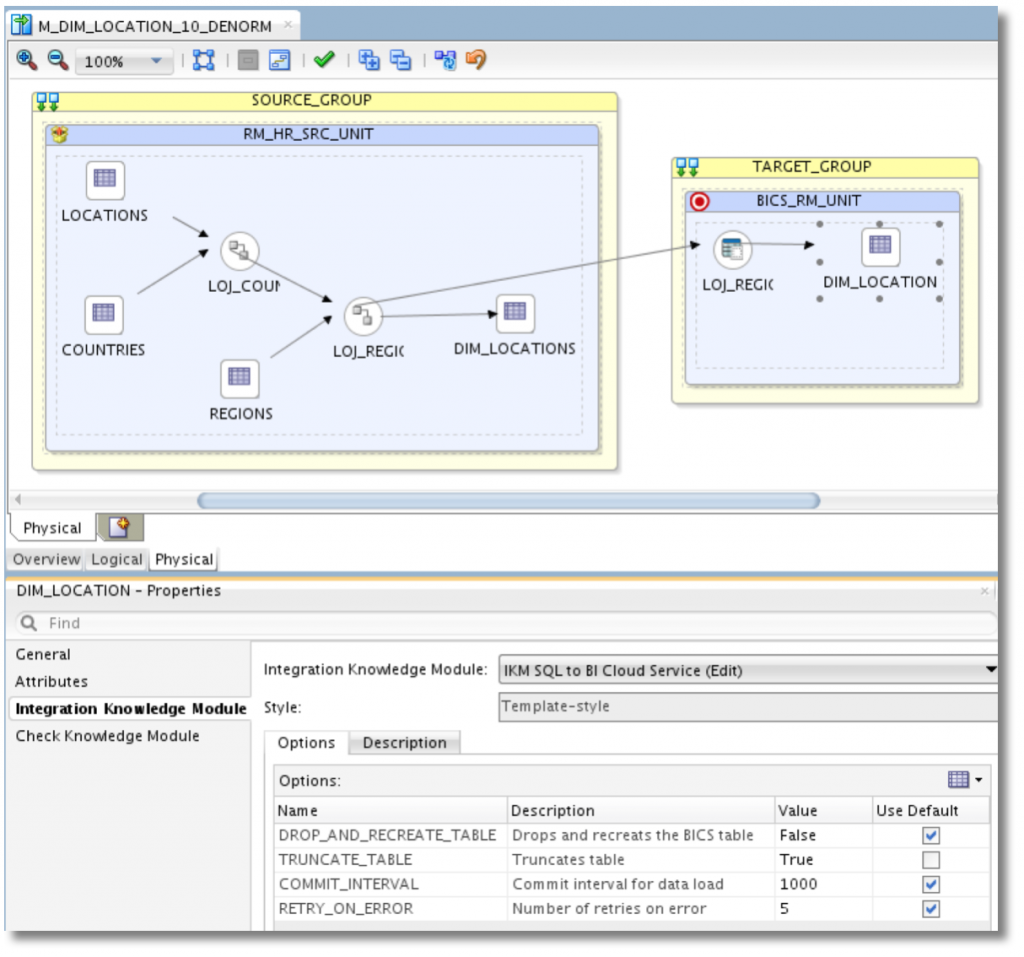Click the RM_HR_SRC_UNIT execution unit icon
1024x957 pixels.
(59, 135)
